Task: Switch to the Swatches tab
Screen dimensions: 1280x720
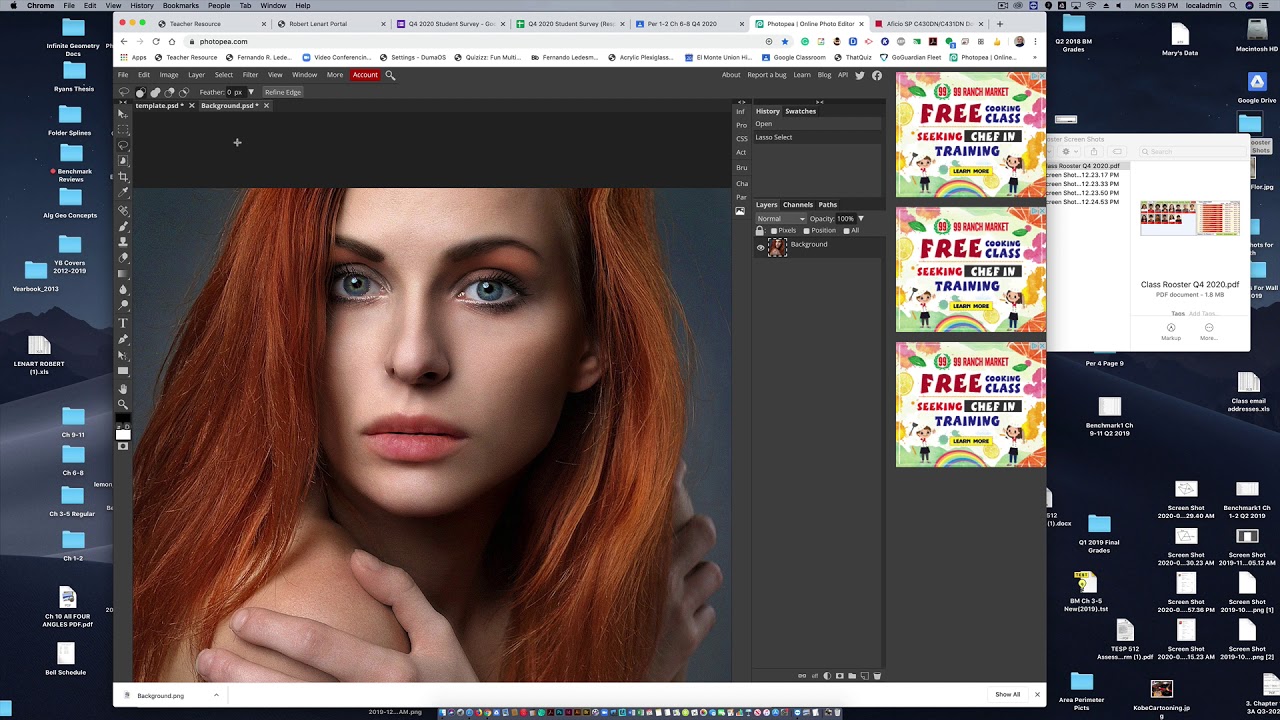Action: pyautogui.click(x=800, y=111)
